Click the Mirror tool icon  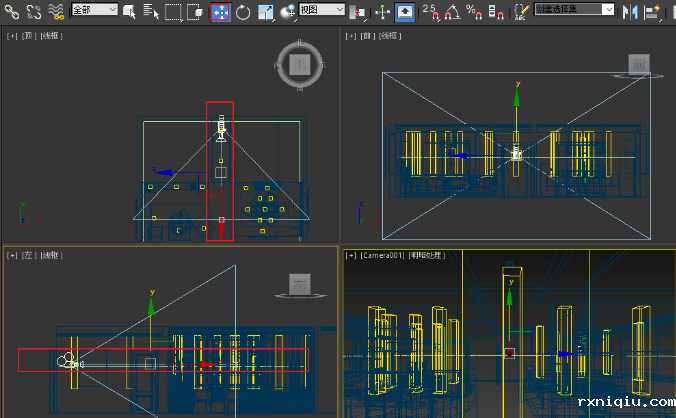coord(630,12)
